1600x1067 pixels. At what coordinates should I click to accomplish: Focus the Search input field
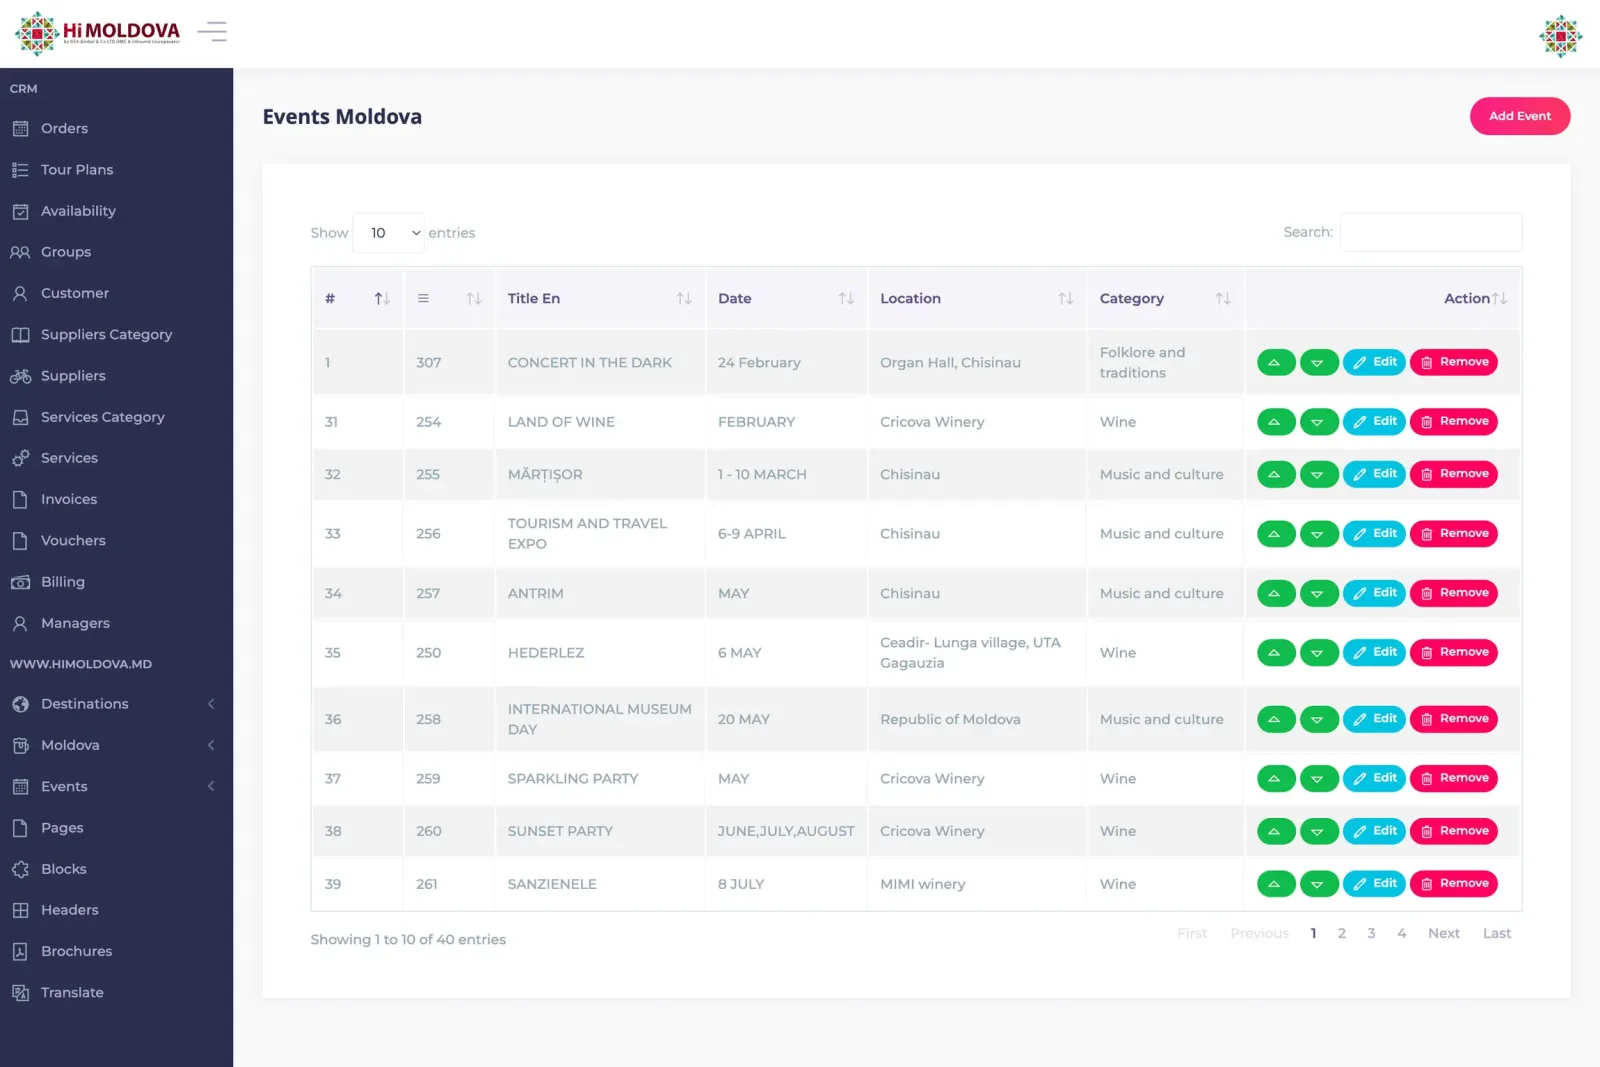[x=1431, y=232]
